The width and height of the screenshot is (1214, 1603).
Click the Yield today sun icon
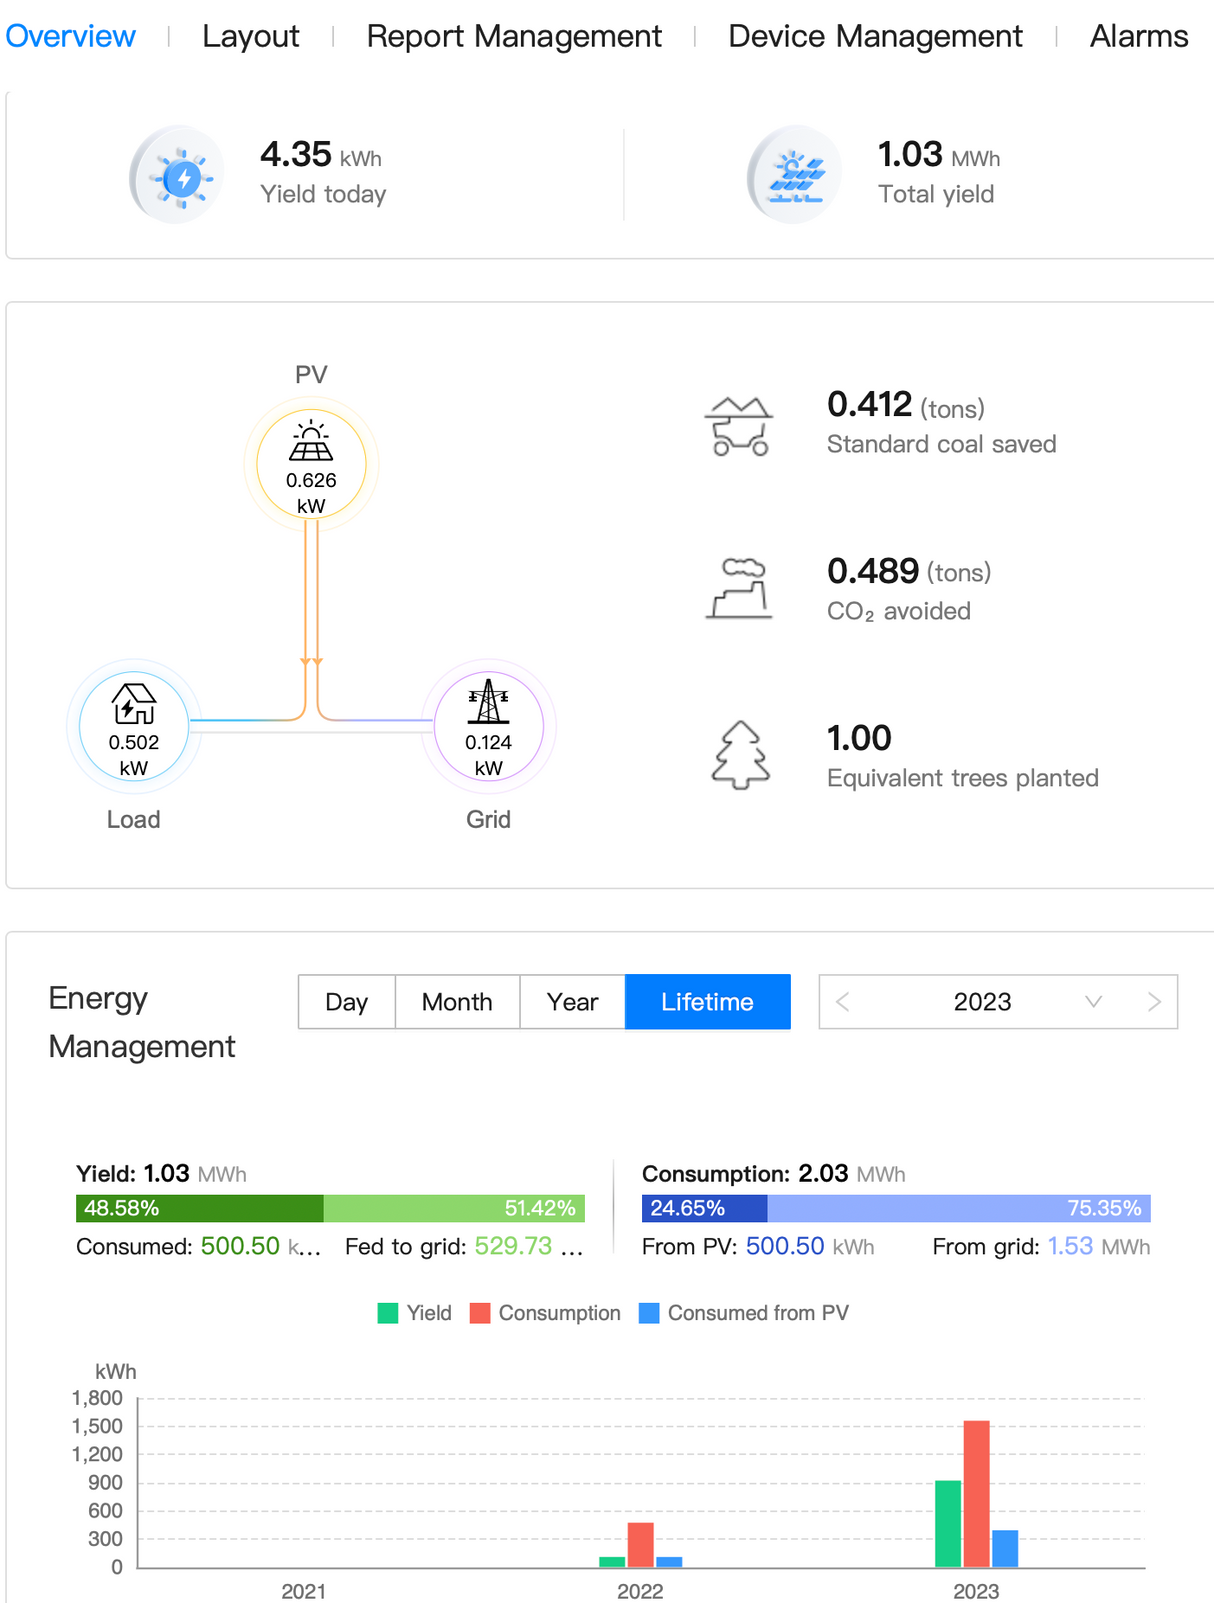coord(180,177)
